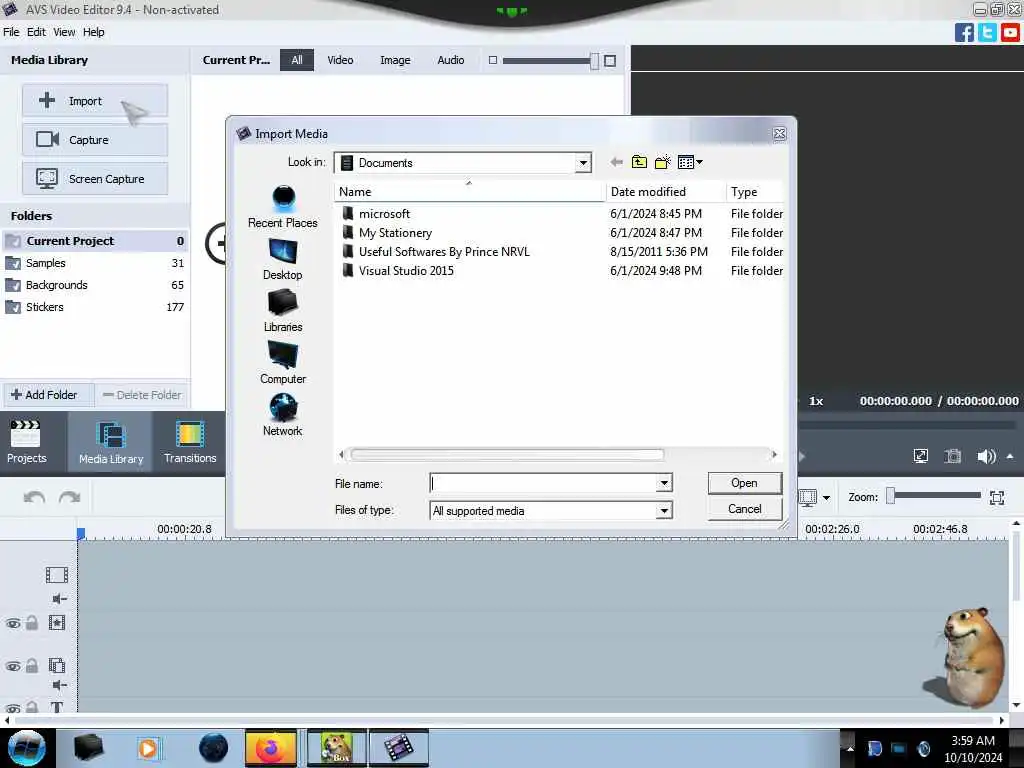Show All media filter tab
This screenshot has height=768, width=1024.
point(297,60)
